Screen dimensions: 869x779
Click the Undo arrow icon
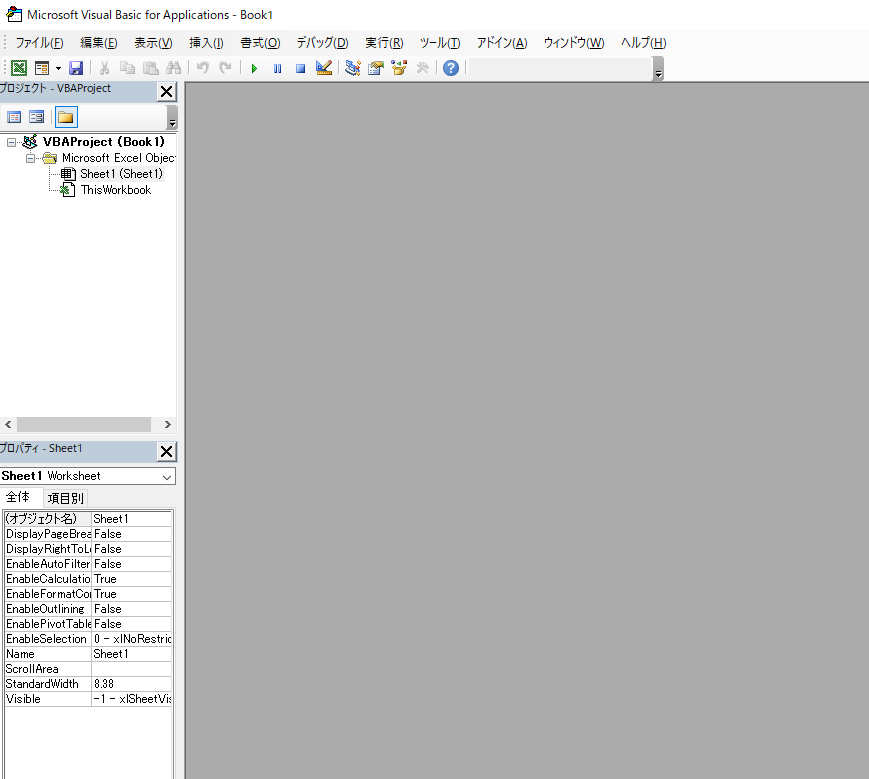(x=202, y=68)
